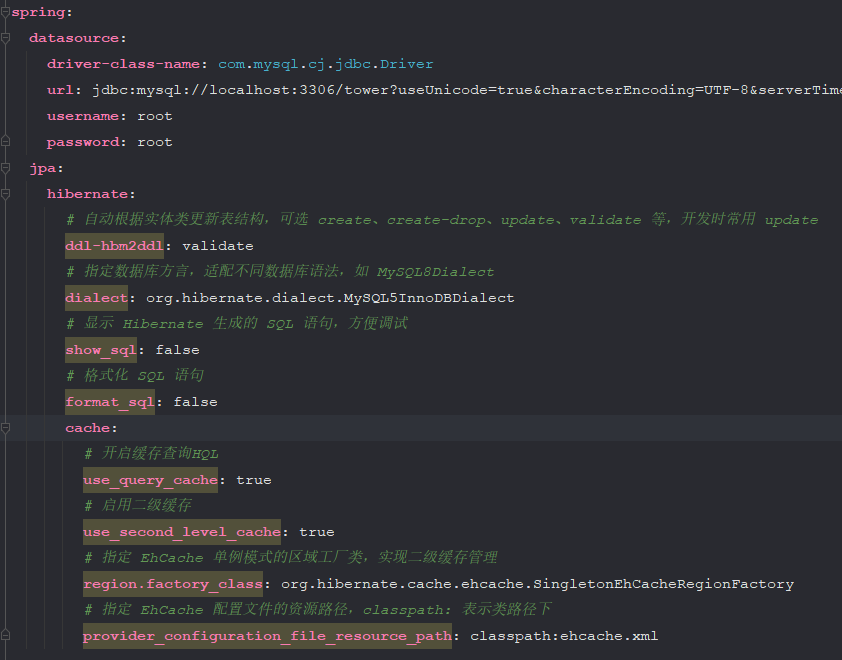The width and height of the screenshot is (842, 660).
Task: Click the comment about Hibernate generated SQL
Action: coord(237,323)
